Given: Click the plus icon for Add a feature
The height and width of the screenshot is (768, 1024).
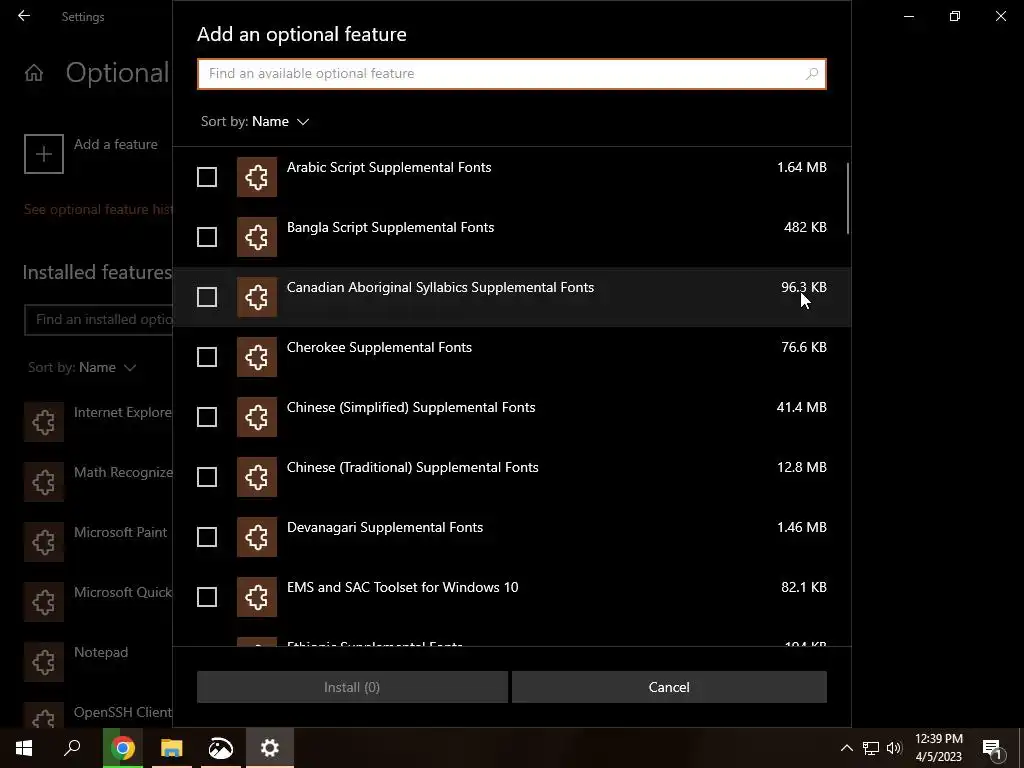Looking at the screenshot, I should [44, 154].
